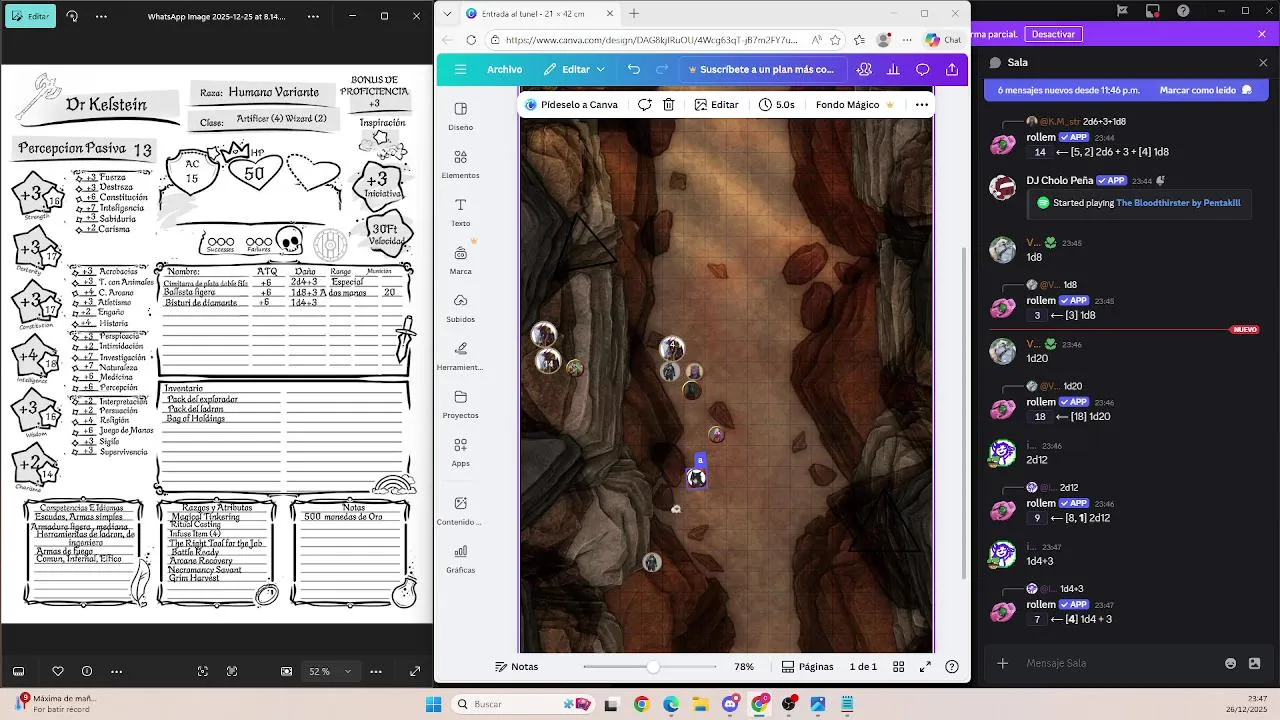Toggle the Notas panel in Canva
Viewport: 1280px width, 720px height.
pyautogui.click(x=517, y=667)
